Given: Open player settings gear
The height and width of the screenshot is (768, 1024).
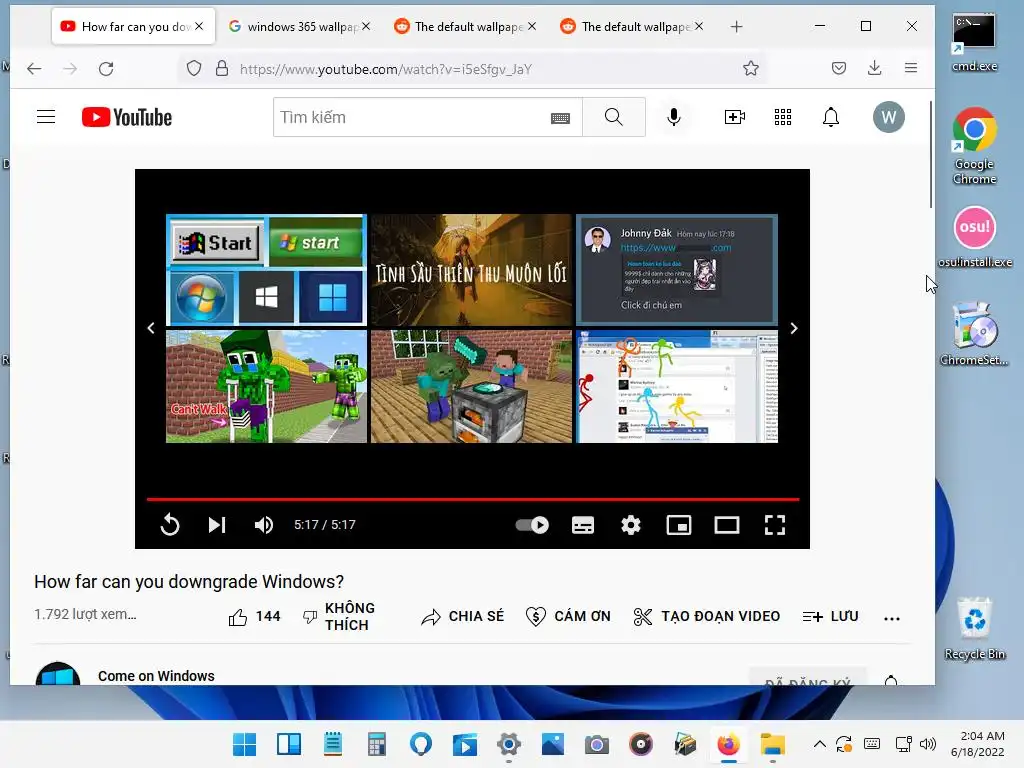Looking at the screenshot, I should pyautogui.click(x=631, y=525).
